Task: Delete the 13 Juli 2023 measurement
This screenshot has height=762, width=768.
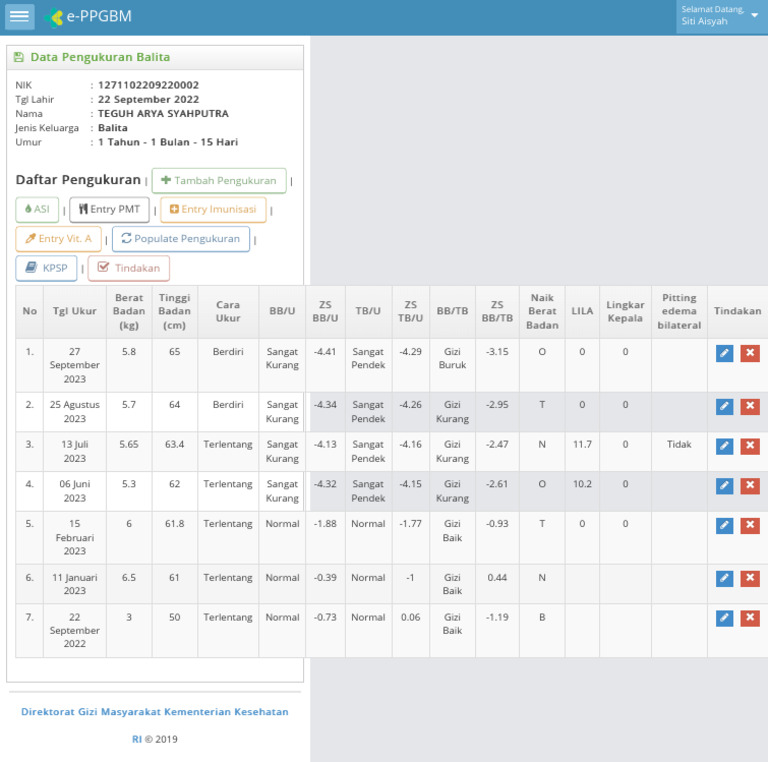Action: (x=750, y=446)
